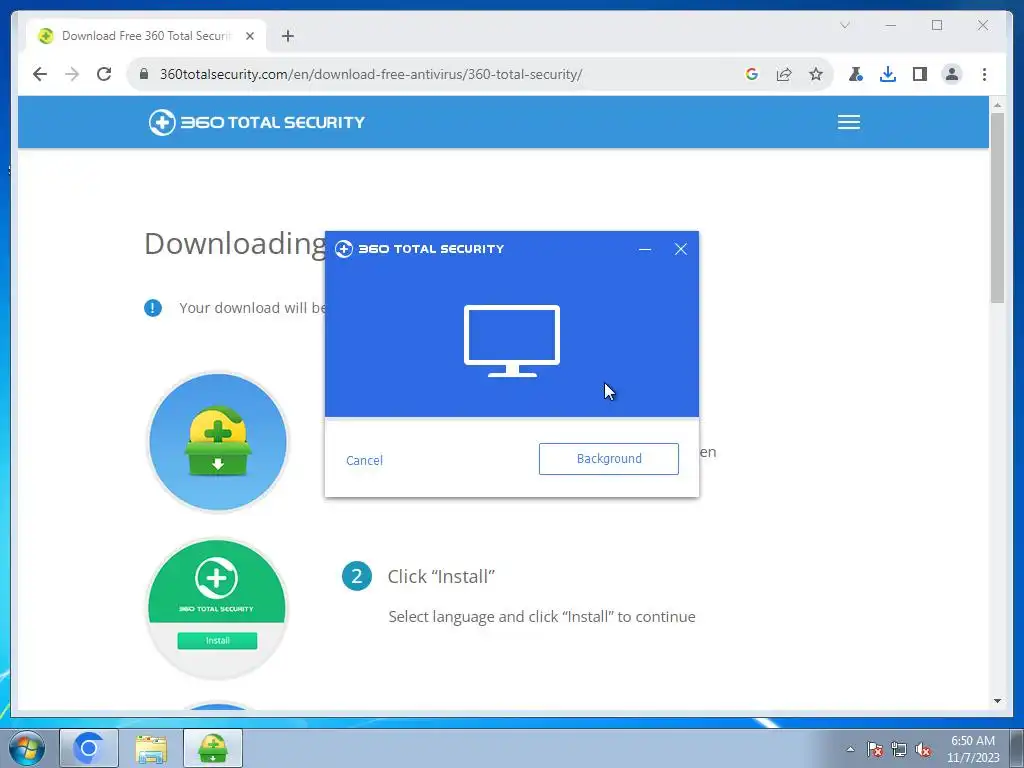The height and width of the screenshot is (768, 1024).
Task: Click the taskbar clock showing 6:50 AM
Action: [972, 749]
